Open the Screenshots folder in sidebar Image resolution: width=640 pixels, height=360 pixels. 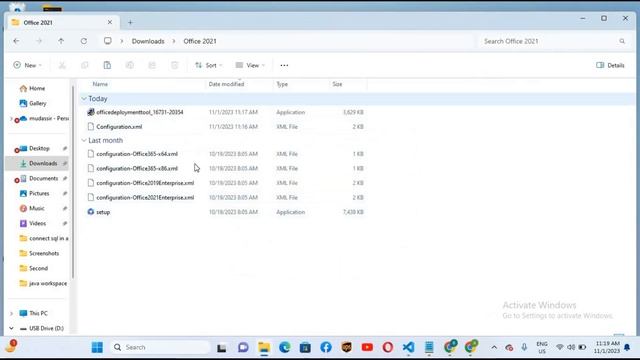[x=39, y=253]
